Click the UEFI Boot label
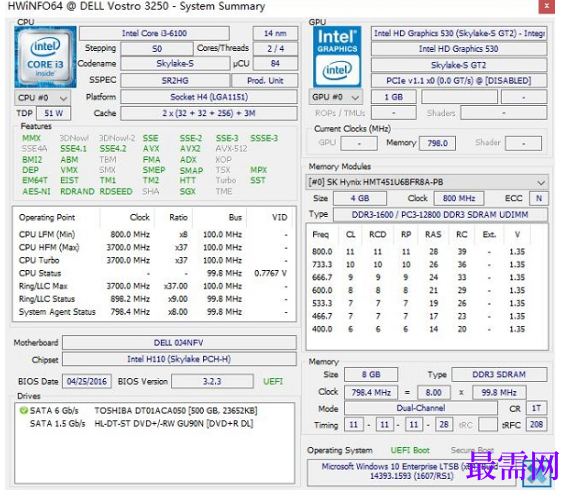Viewport: 578px width, 497px height. click(x=410, y=450)
